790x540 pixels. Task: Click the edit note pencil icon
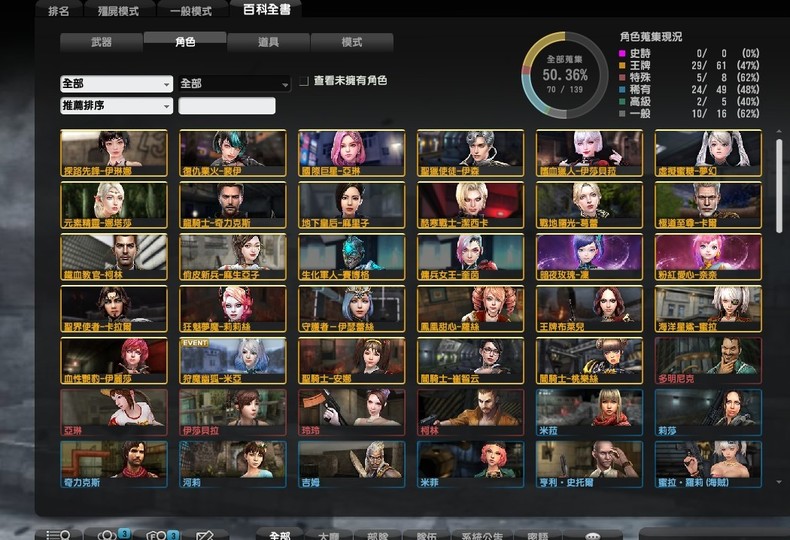click(x=205, y=535)
